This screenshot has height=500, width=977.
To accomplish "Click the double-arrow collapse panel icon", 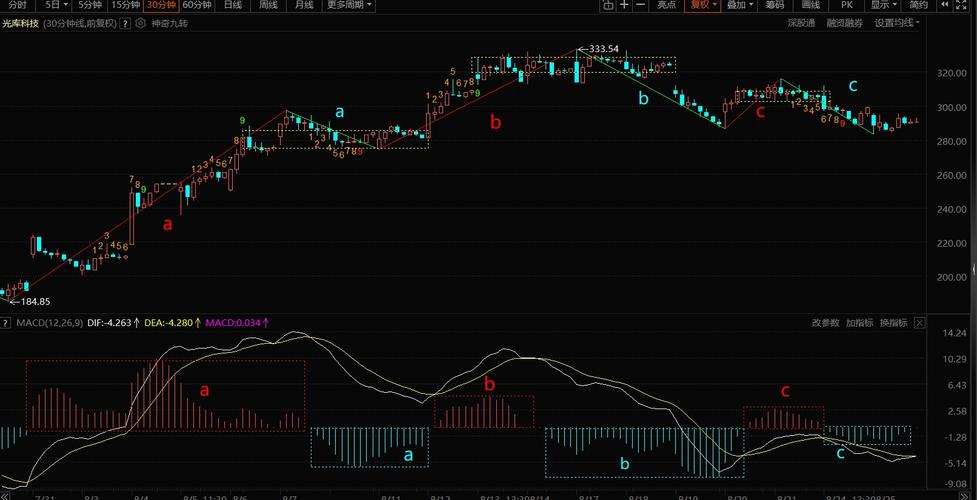I will [946, 5].
